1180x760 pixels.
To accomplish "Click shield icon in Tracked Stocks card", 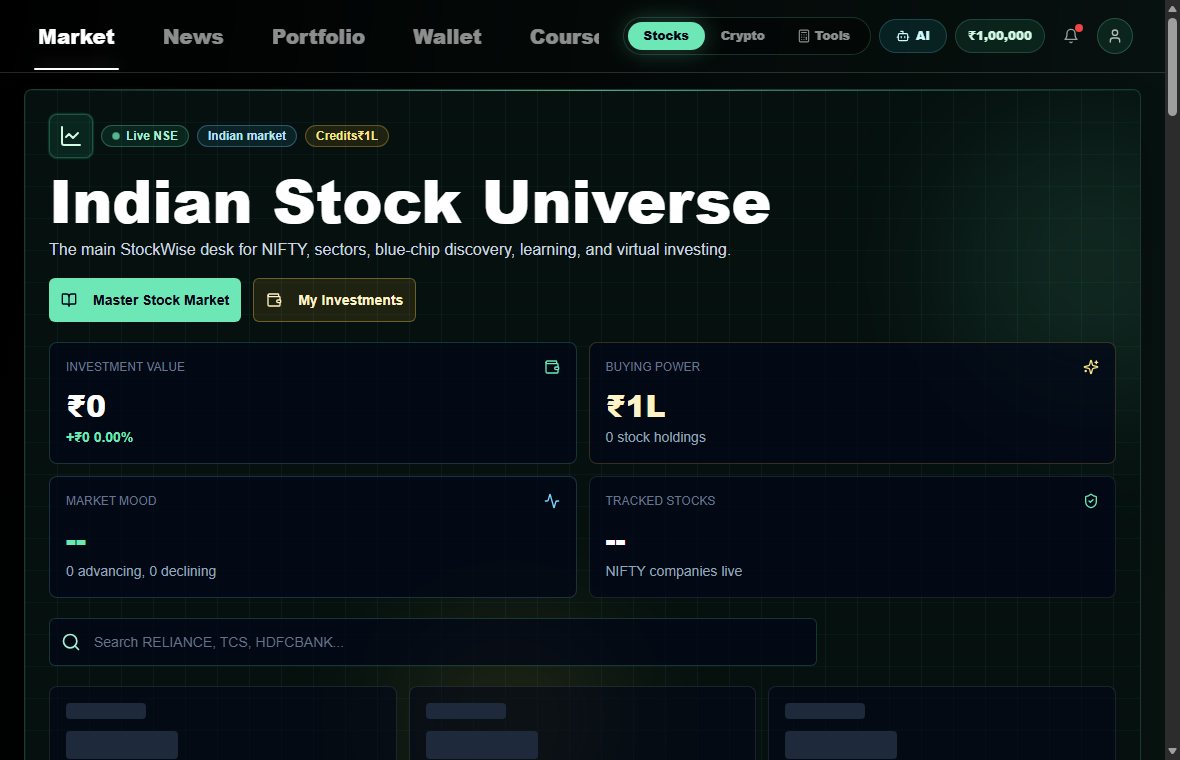I will pos(1090,501).
